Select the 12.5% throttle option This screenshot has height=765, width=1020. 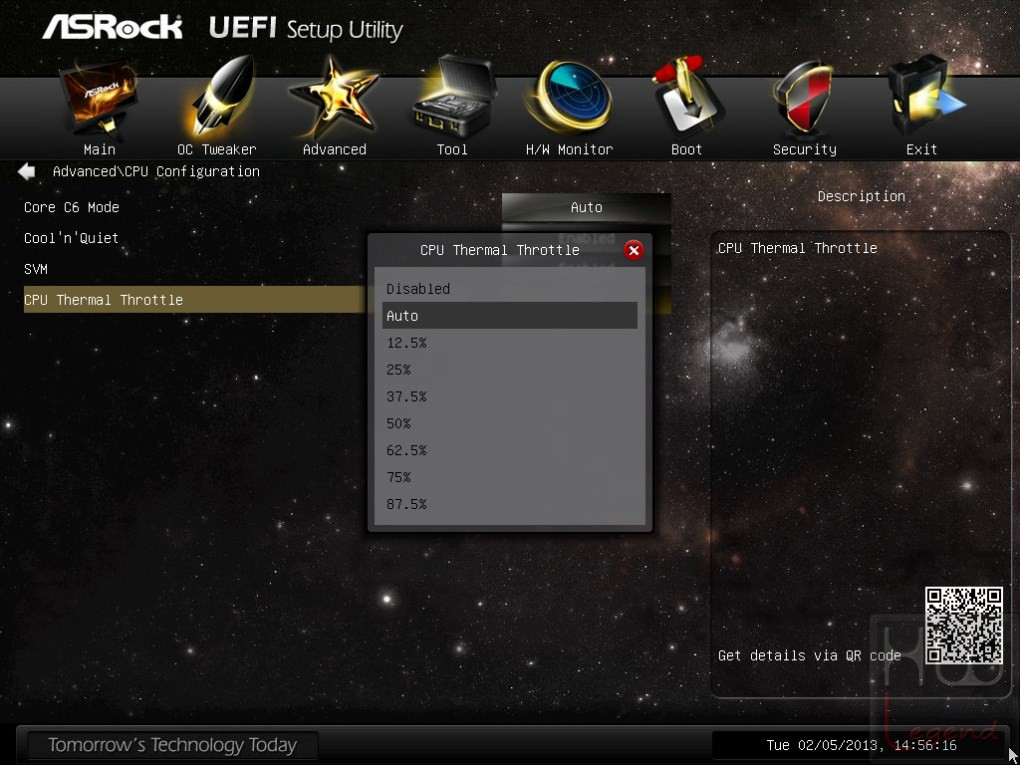[x=509, y=343]
